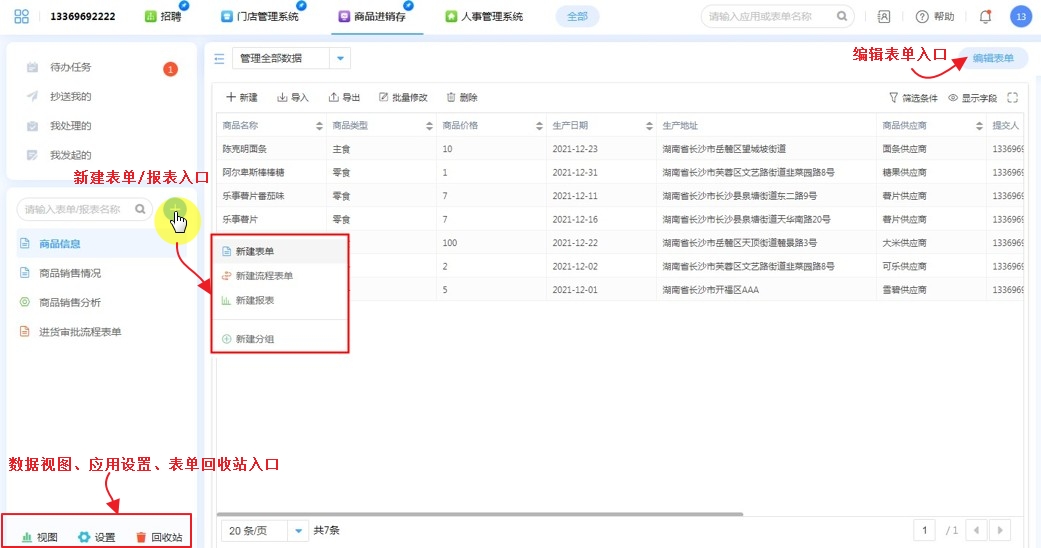Open the recycle bin at sidebar bottom
The height and width of the screenshot is (548, 1041).
[158, 537]
